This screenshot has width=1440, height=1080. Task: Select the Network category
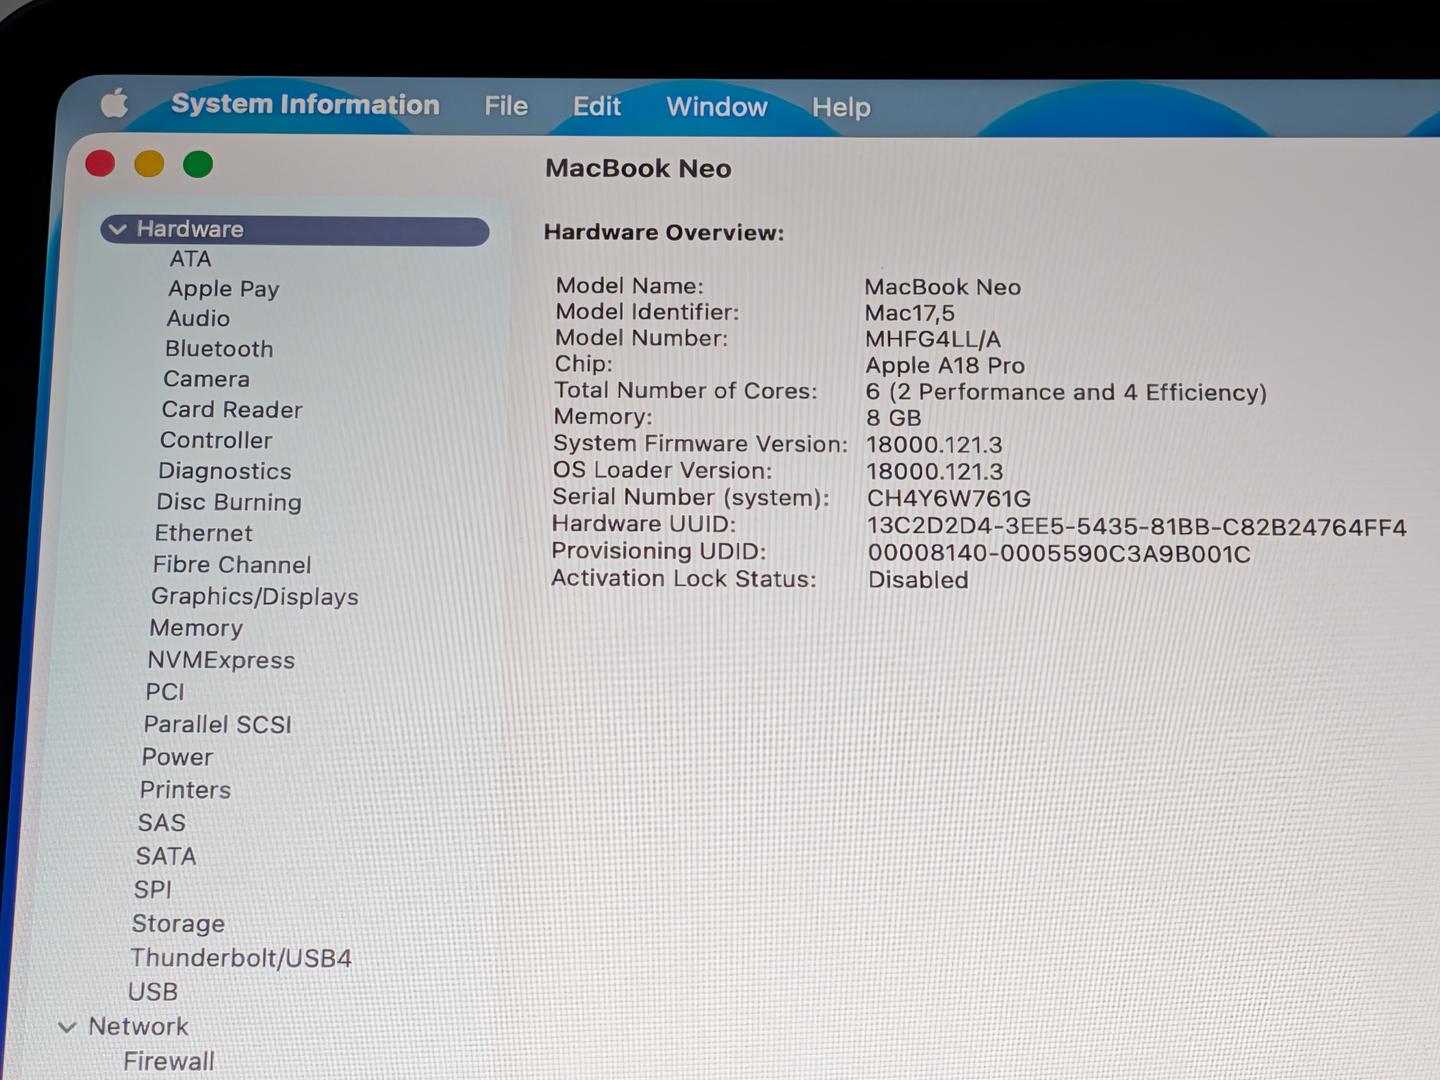coord(138,1027)
